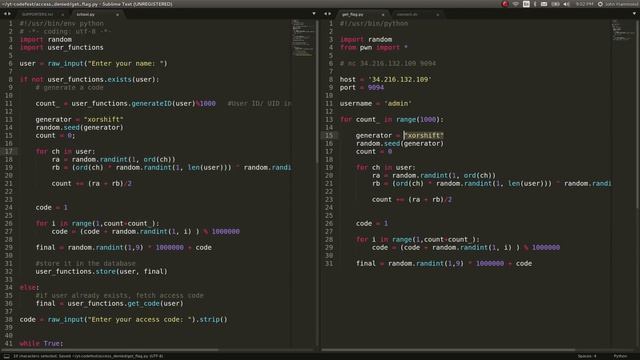The image size is (640, 360).
Task: Click left pane tab scroll arrows
Action: (x=7, y=14)
